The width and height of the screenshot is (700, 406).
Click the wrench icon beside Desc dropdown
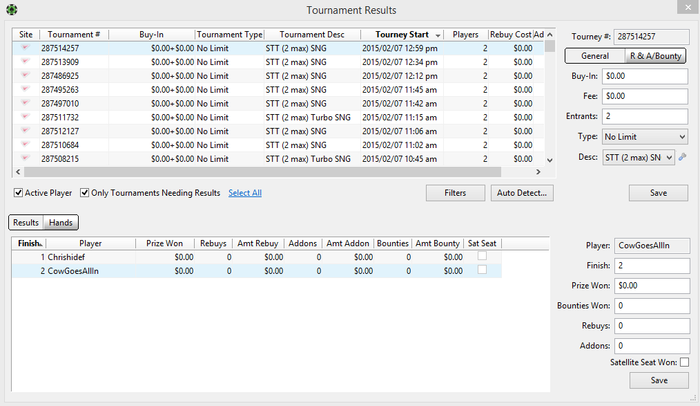coord(683,157)
